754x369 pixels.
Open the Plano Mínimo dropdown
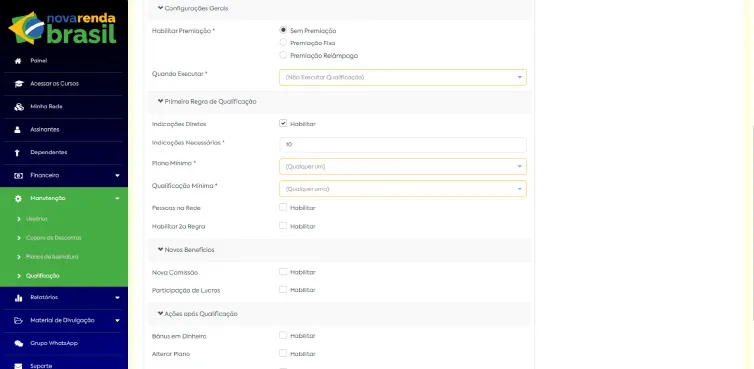403,166
